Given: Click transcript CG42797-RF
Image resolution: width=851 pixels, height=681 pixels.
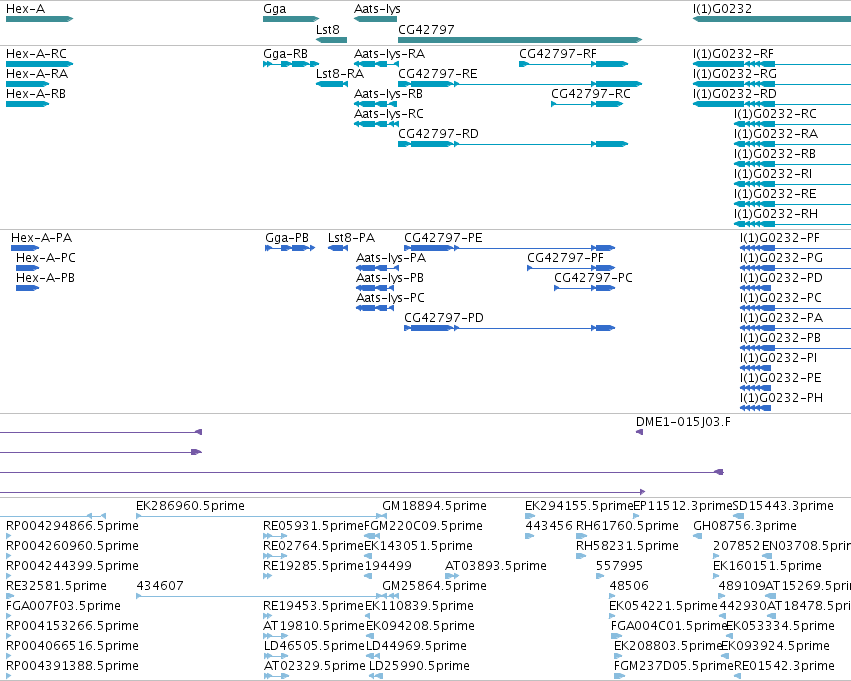Looking at the screenshot, I should tap(574, 64).
